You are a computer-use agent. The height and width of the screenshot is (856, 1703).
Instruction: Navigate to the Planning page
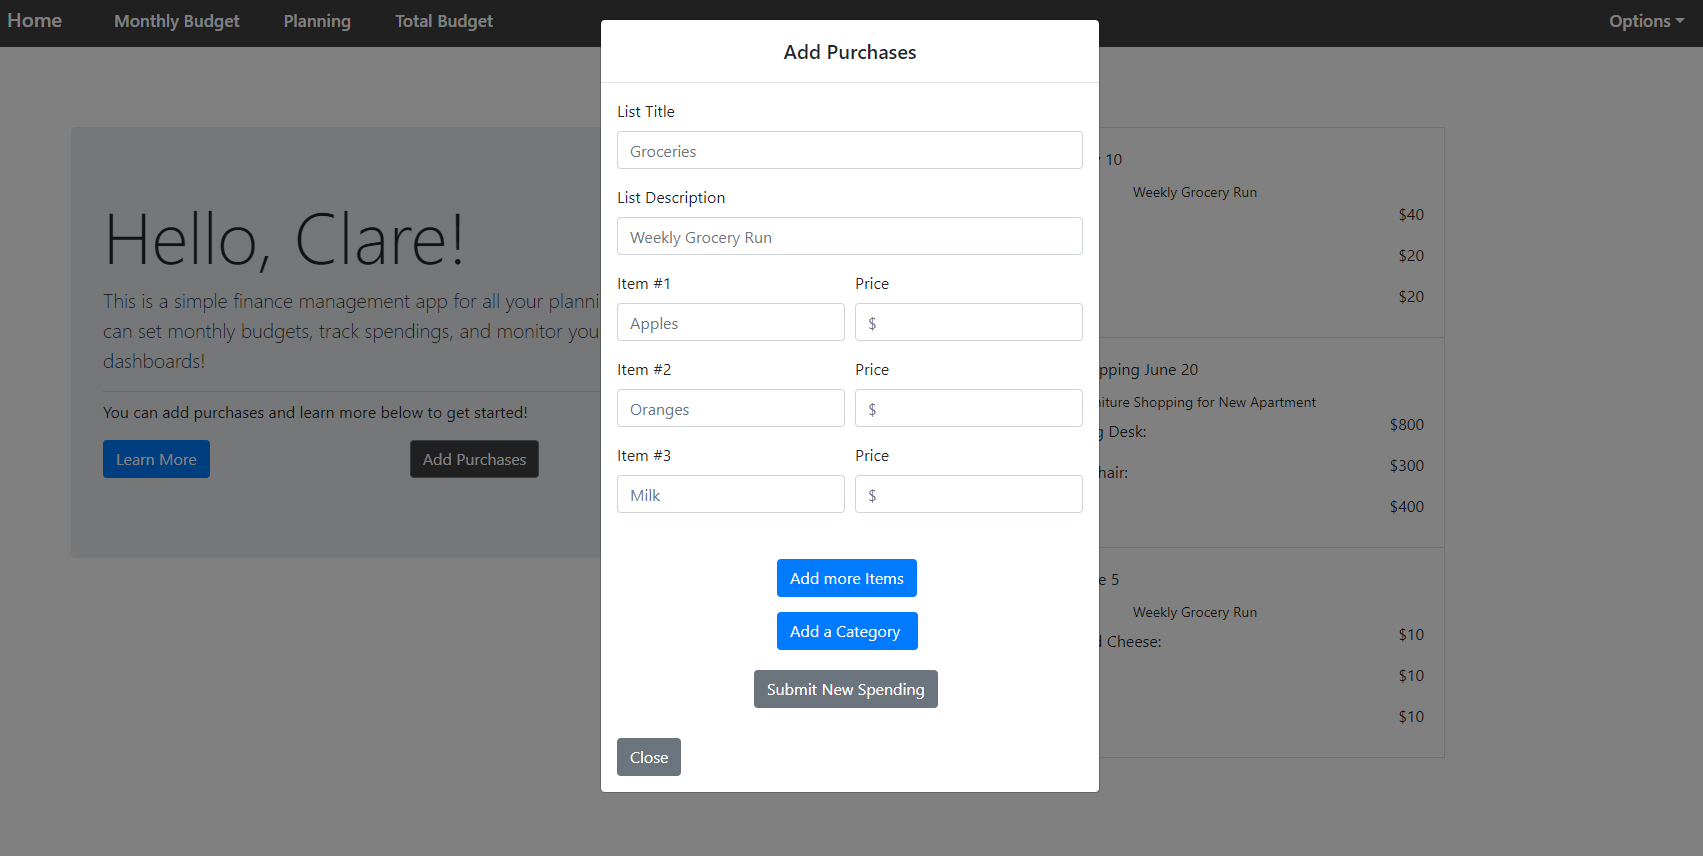click(317, 20)
